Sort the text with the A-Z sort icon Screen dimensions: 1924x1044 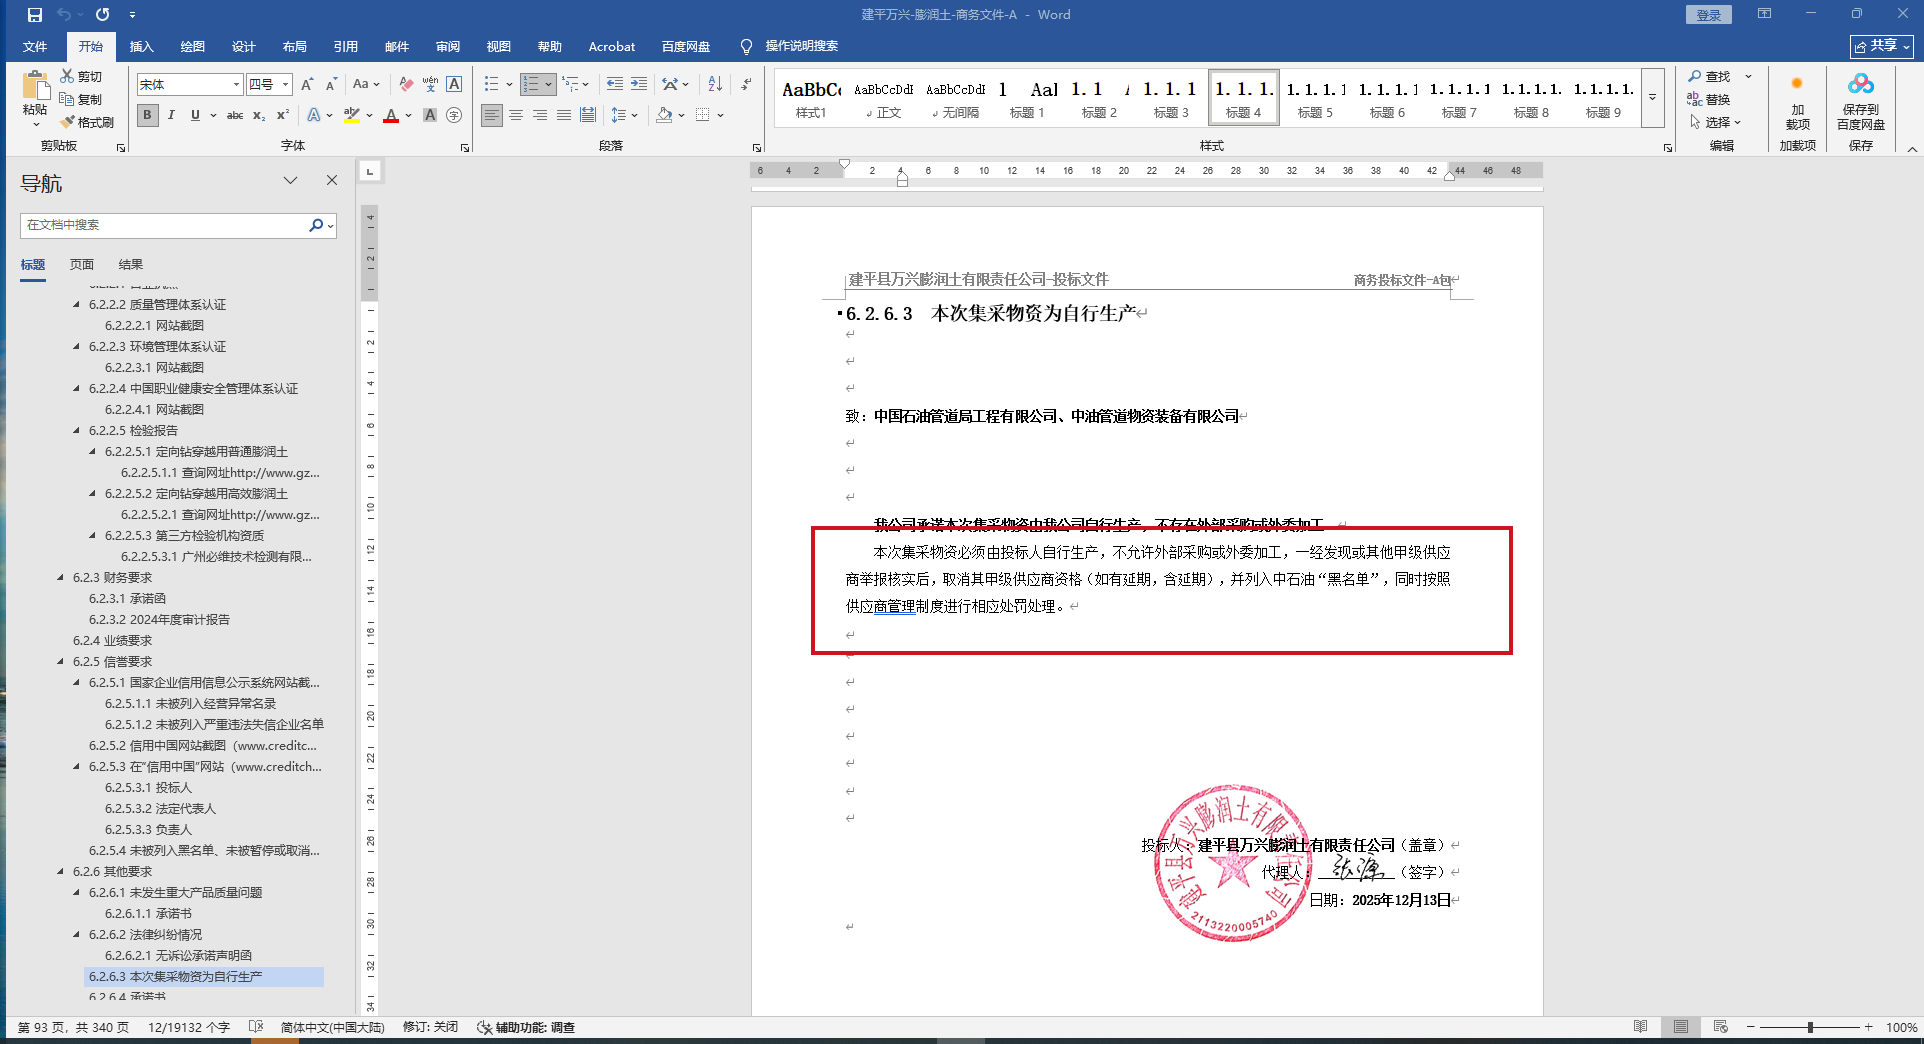[715, 84]
